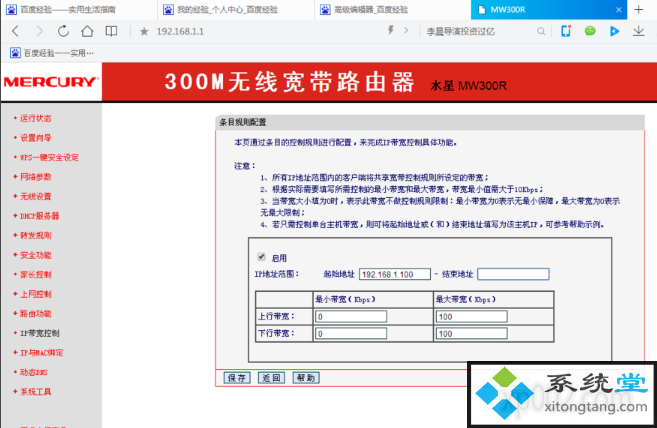Click 下行带宽 minimum bandwidth field
The height and width of the screenshot is (428, 657).
point(351,334)
